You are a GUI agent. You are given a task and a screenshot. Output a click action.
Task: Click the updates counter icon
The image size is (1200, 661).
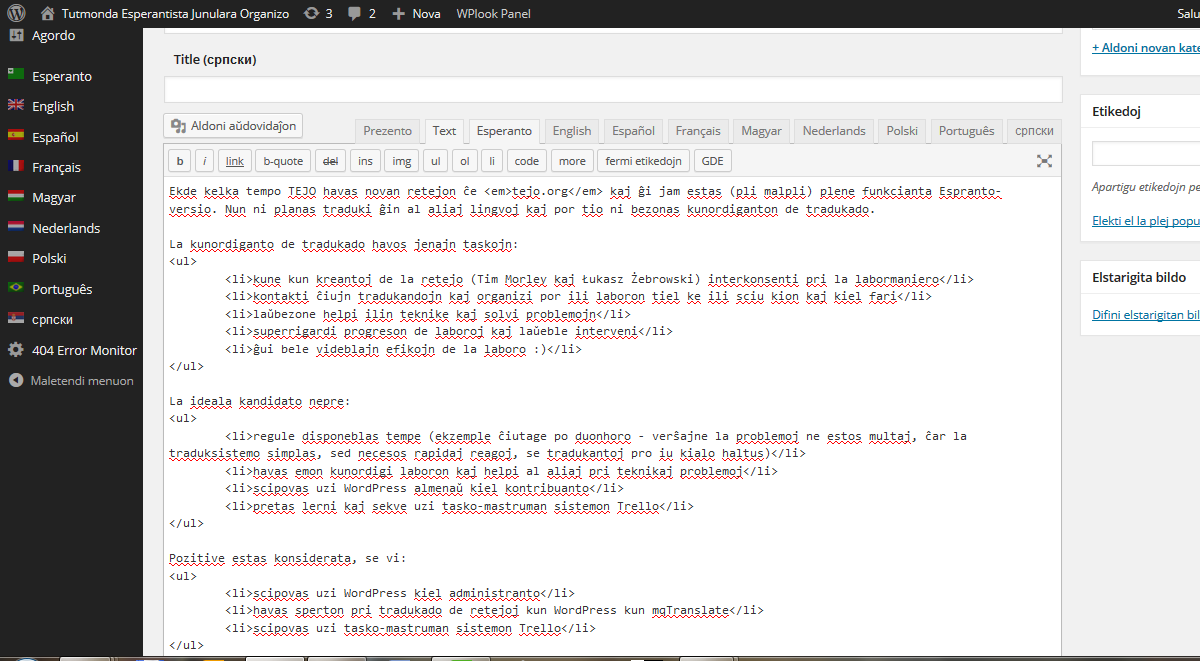(x=312, y=14)
